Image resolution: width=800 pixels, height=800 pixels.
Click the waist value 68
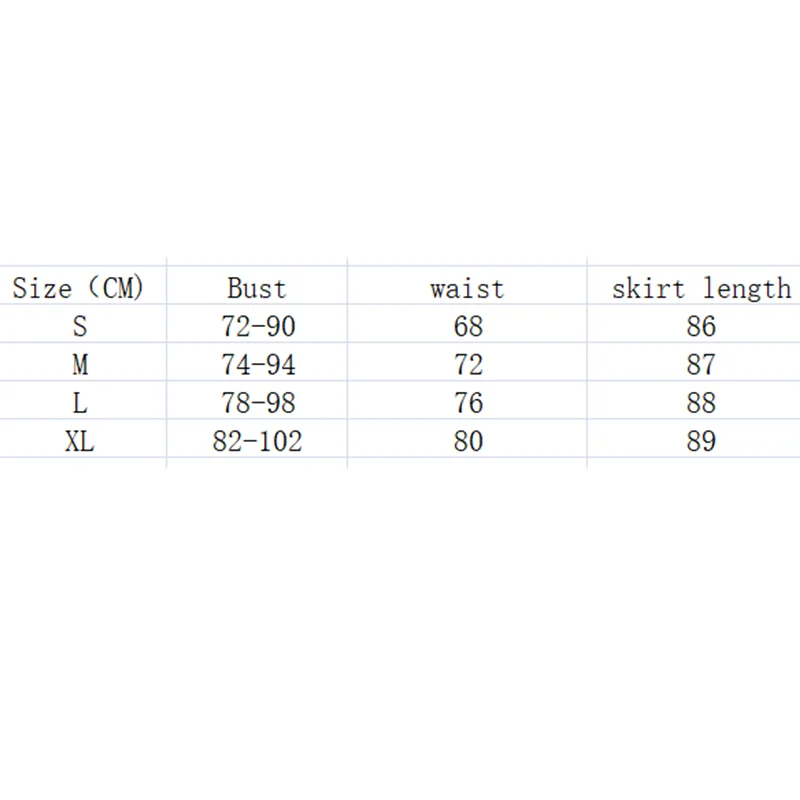pos(468,326)
